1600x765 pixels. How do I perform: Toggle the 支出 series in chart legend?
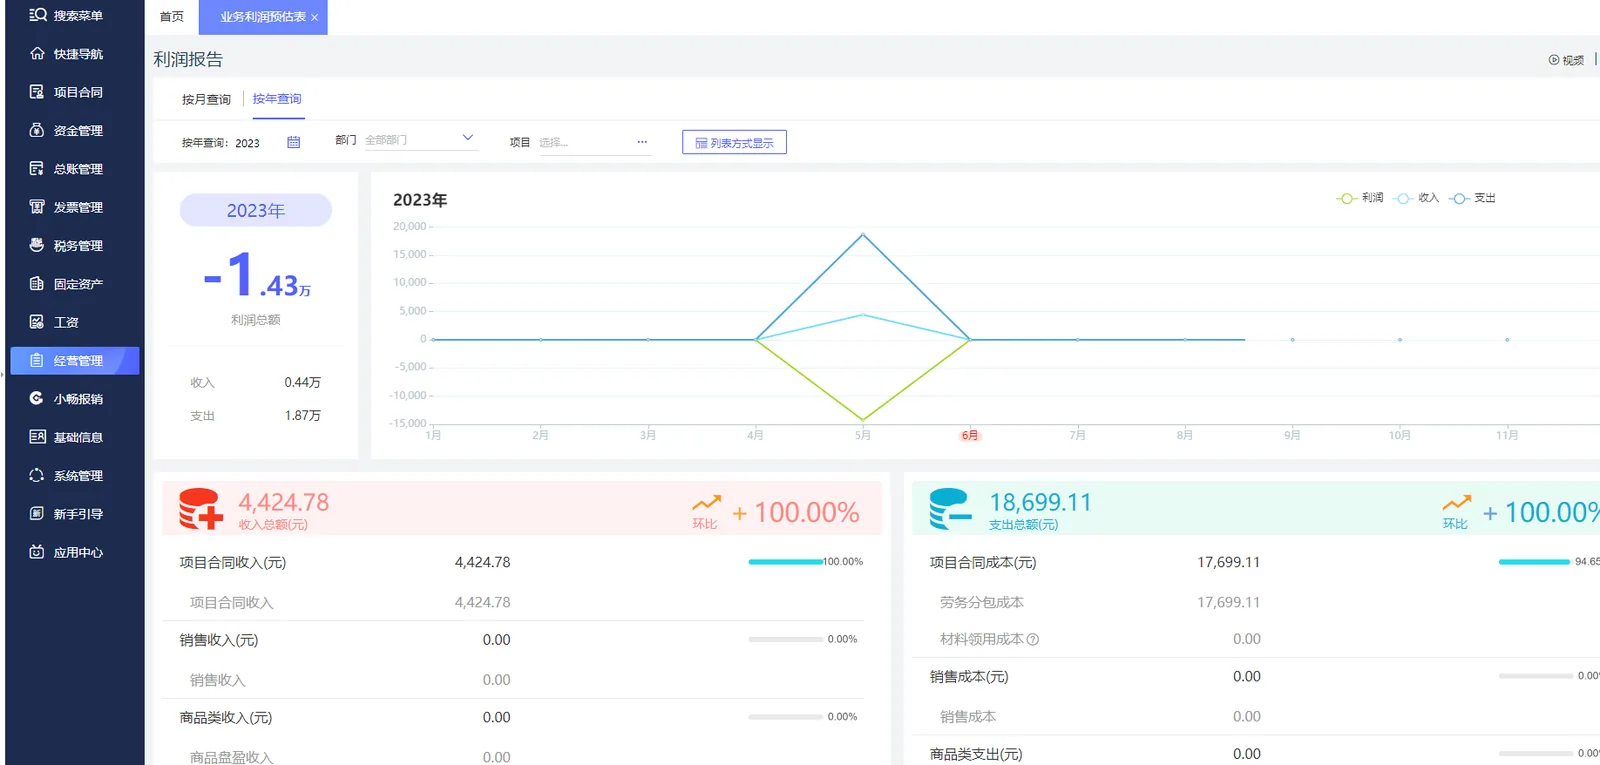point(1472,198)
